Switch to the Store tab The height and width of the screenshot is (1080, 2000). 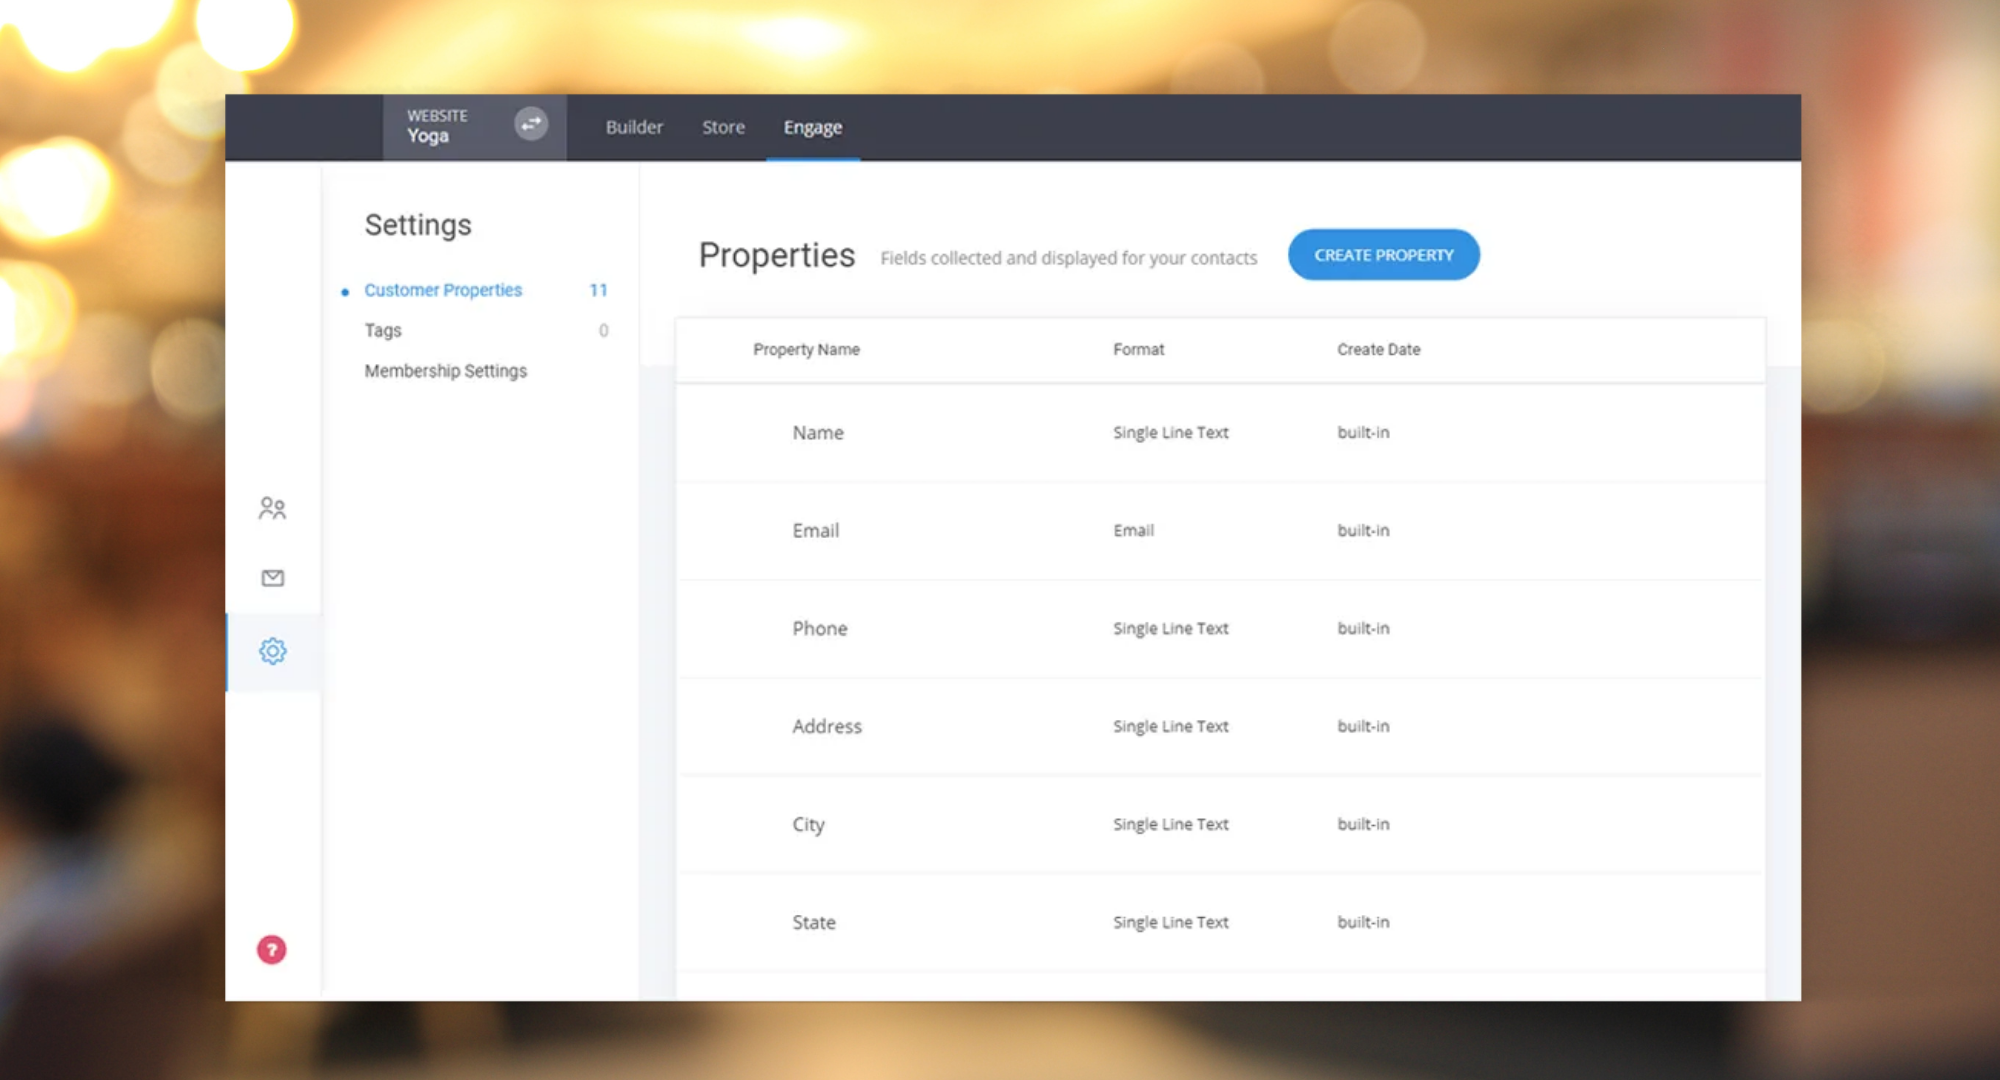723,127
